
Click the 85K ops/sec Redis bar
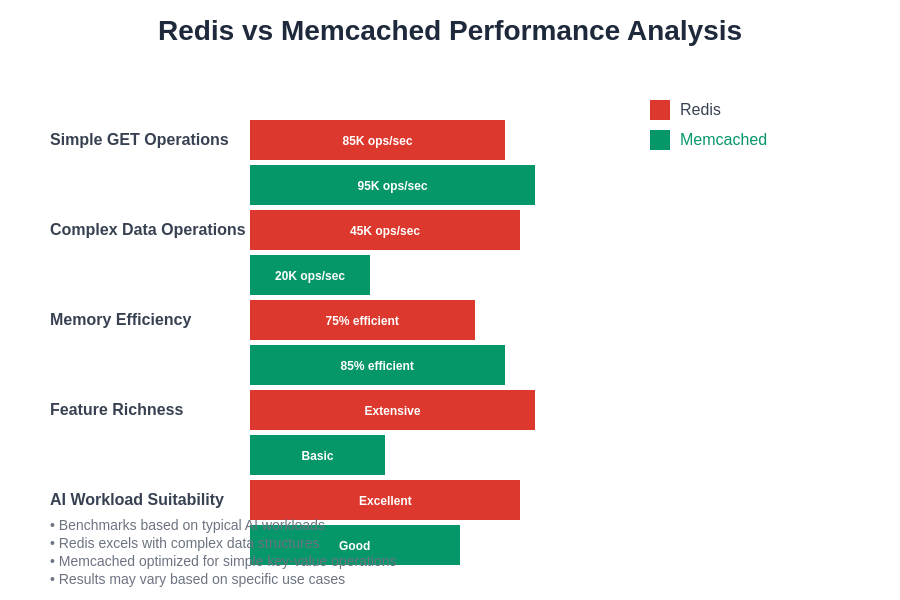pyautogui.click(x=377, y=140)
